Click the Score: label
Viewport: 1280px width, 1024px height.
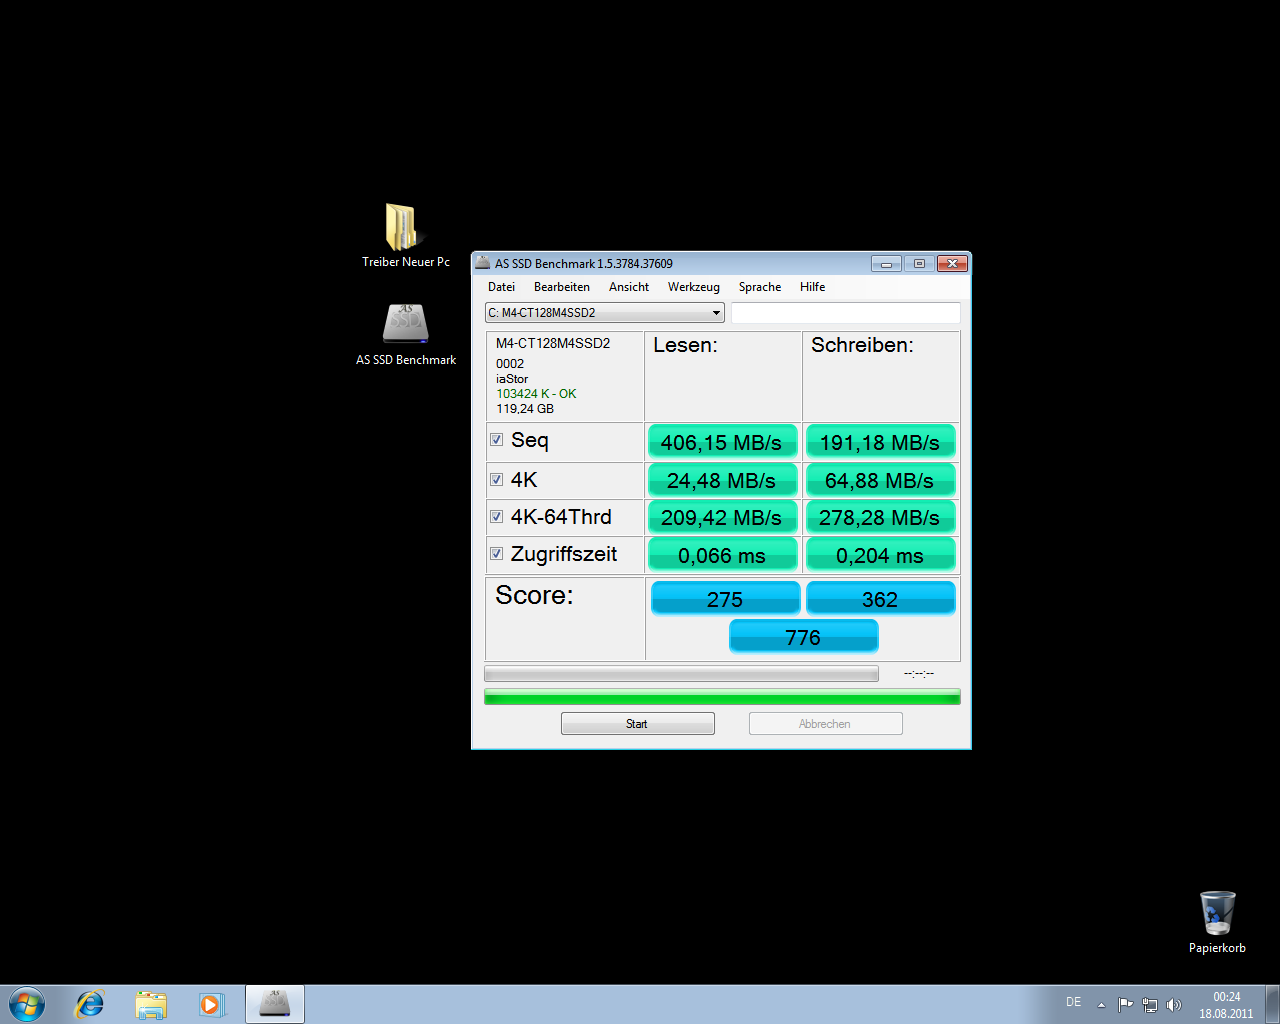[x=534, y=595]
